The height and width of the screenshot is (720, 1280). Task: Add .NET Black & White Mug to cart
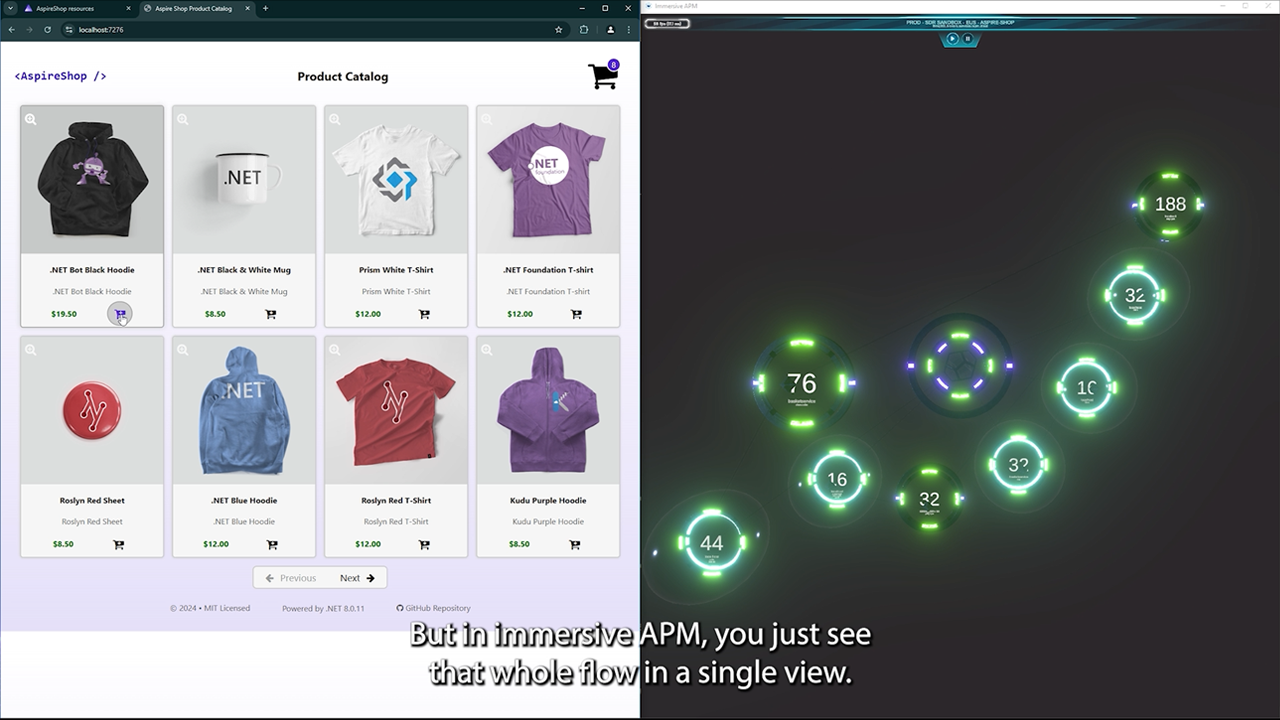[x=271, y=314]
